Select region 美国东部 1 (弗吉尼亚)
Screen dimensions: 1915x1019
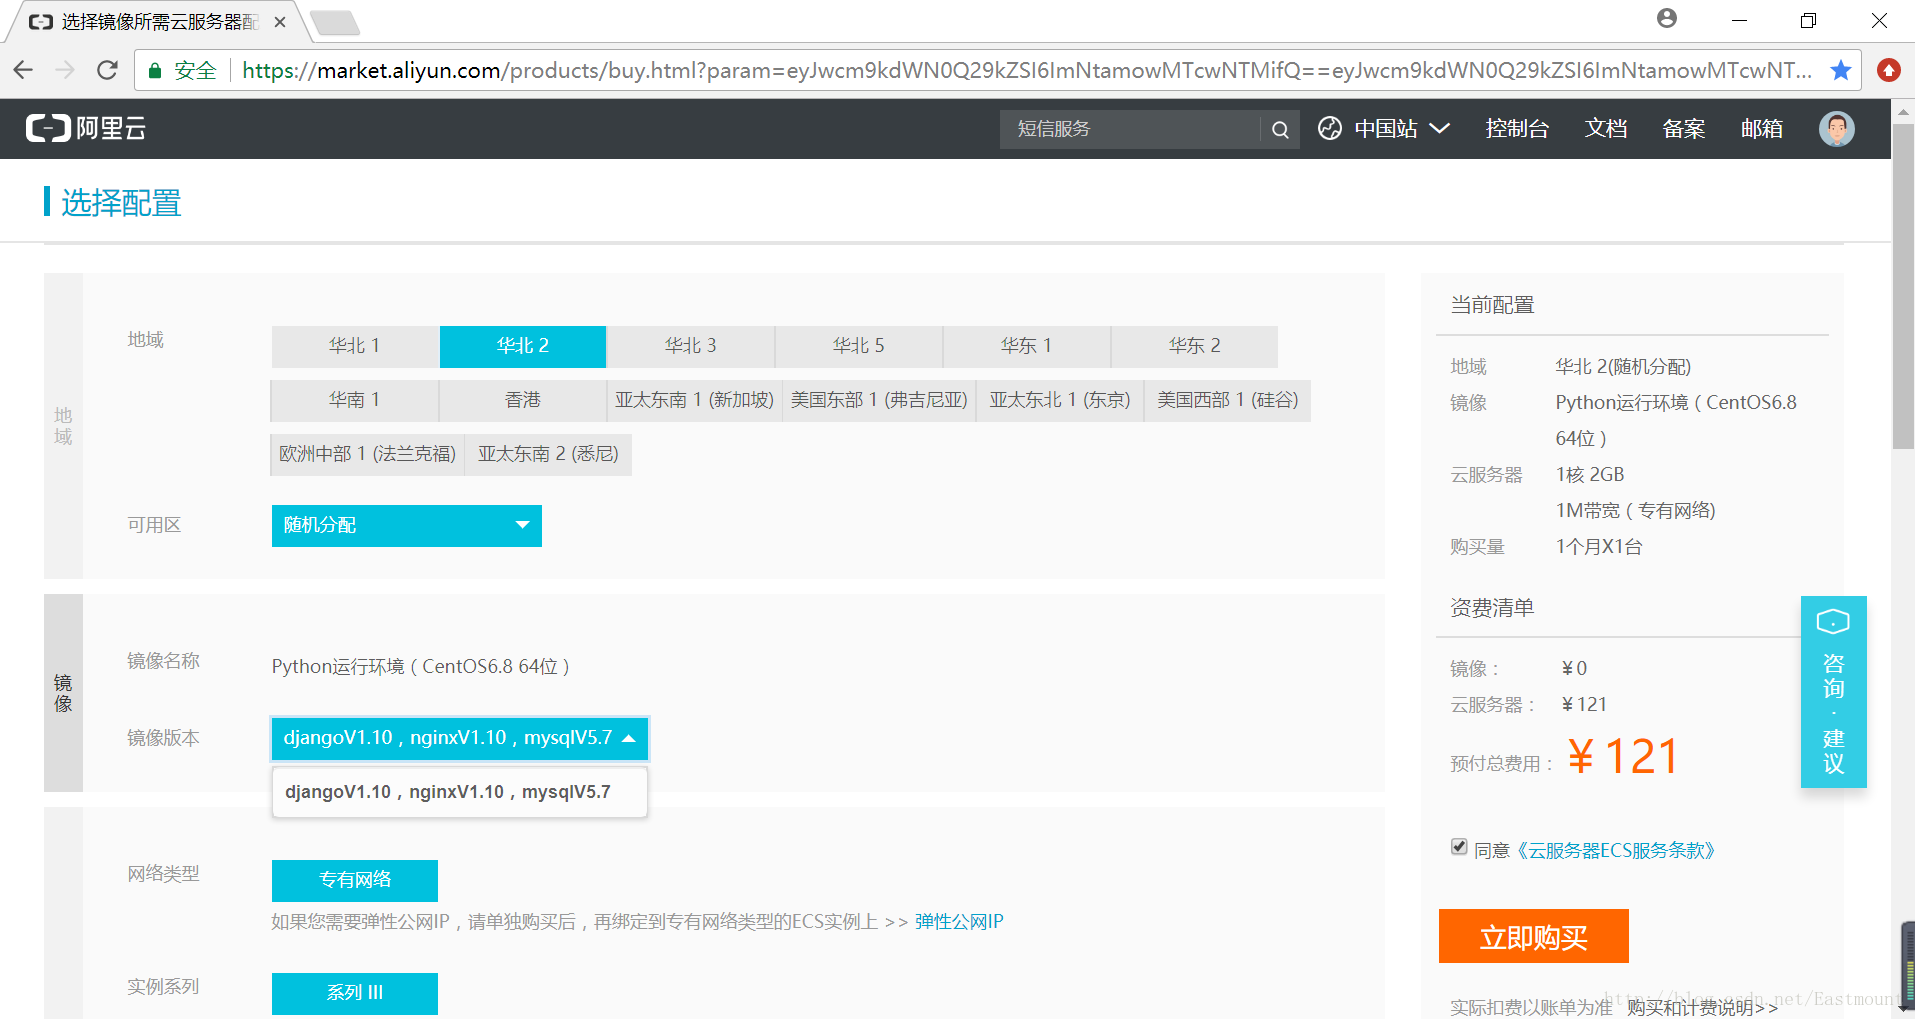click(x=879, y=400)
